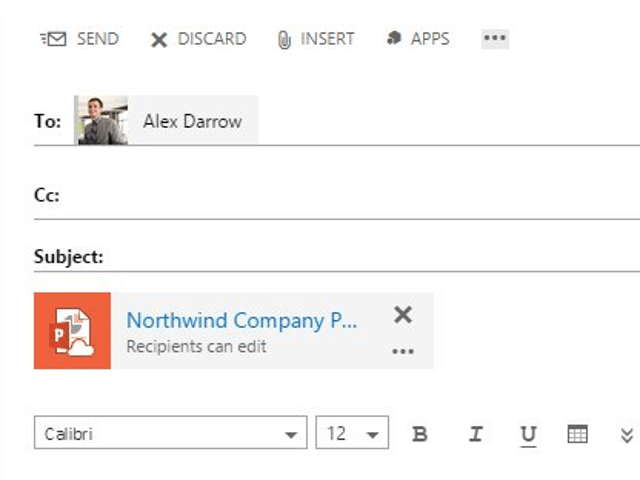640x480 pixels.
Task: Open attachment more options ellipsis
Action: coord(403,351)
